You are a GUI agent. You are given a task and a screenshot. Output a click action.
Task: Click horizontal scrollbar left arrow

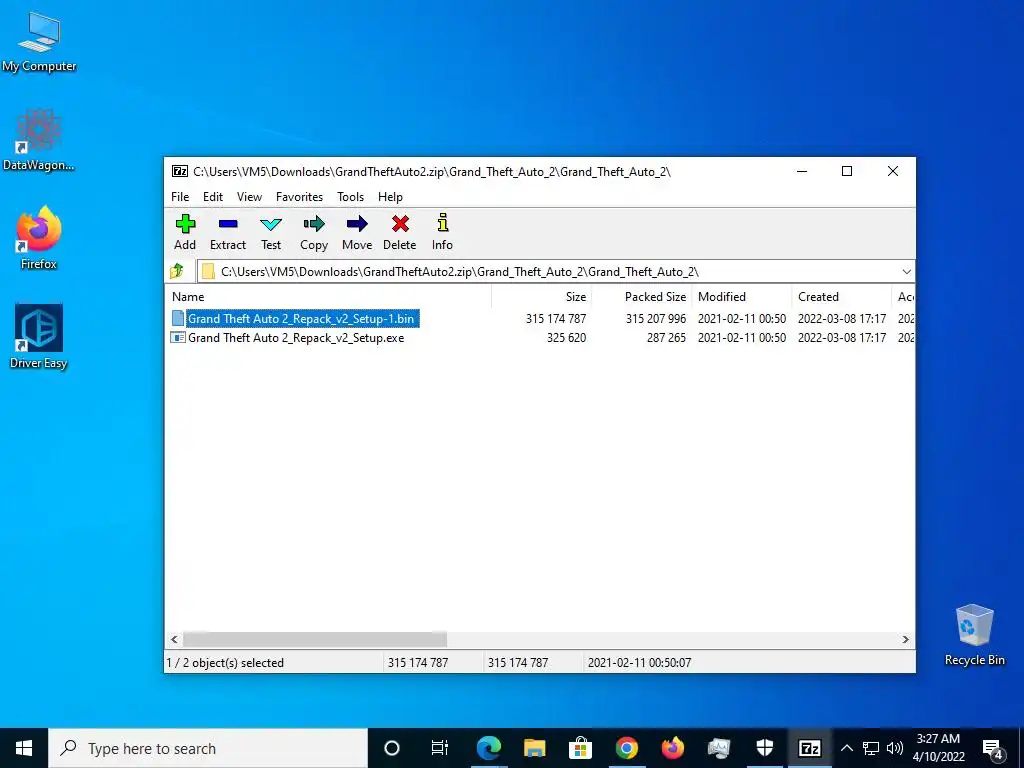tap(174, 639)
